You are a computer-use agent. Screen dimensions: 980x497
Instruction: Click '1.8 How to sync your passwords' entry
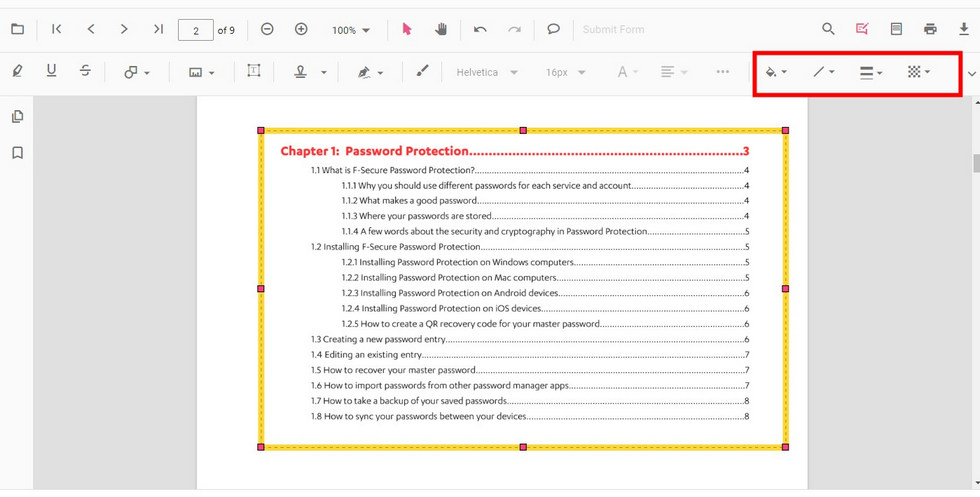click(x=419, y=416)
